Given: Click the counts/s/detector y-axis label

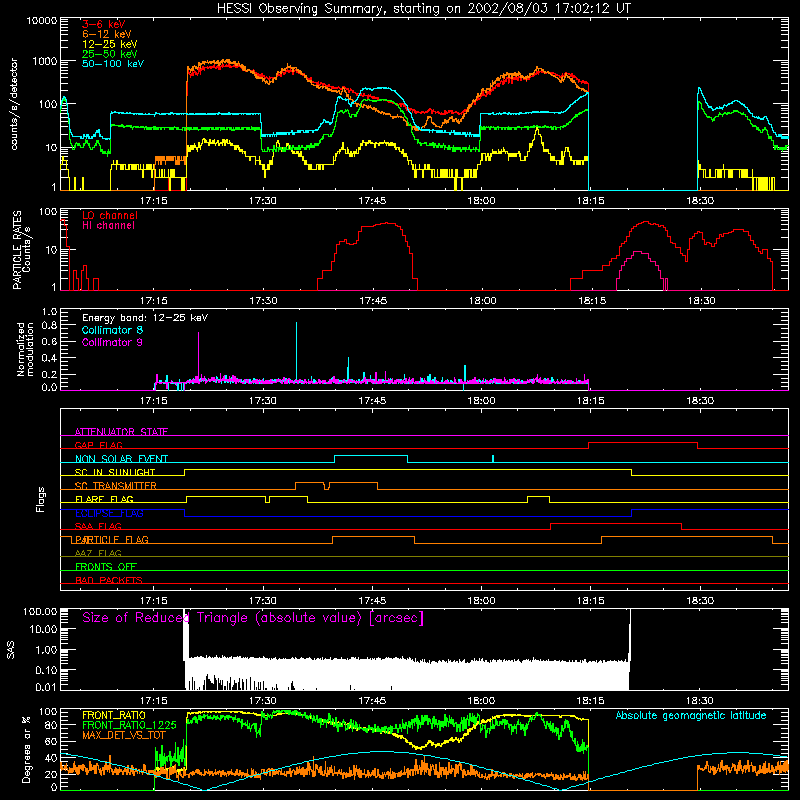Looking at the screenshot, I should 14,104.
